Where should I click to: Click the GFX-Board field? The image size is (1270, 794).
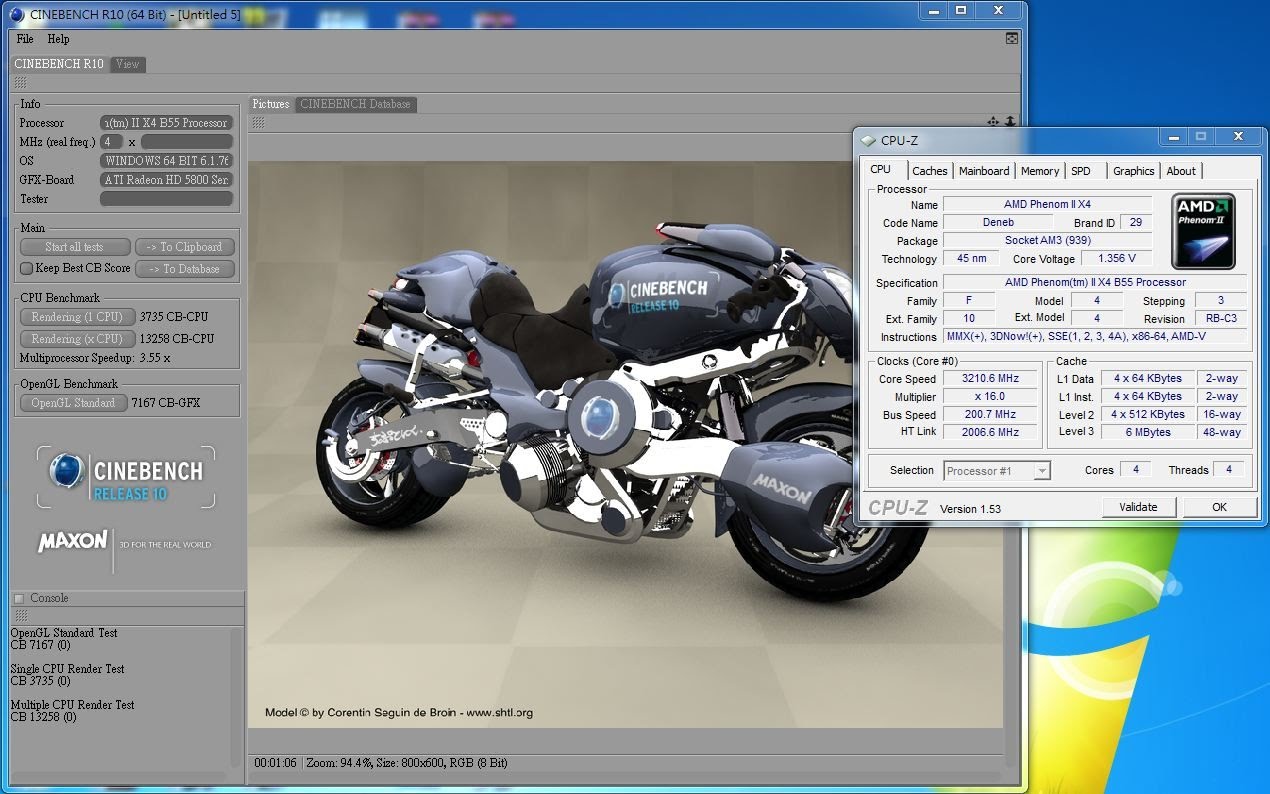point(166,180)
